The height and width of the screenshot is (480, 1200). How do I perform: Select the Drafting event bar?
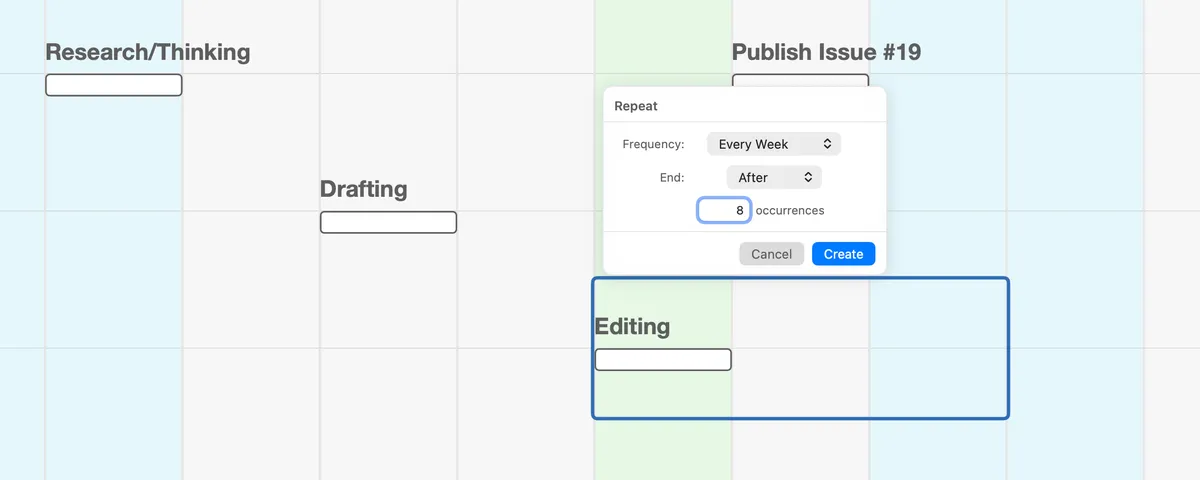point(388,222)
